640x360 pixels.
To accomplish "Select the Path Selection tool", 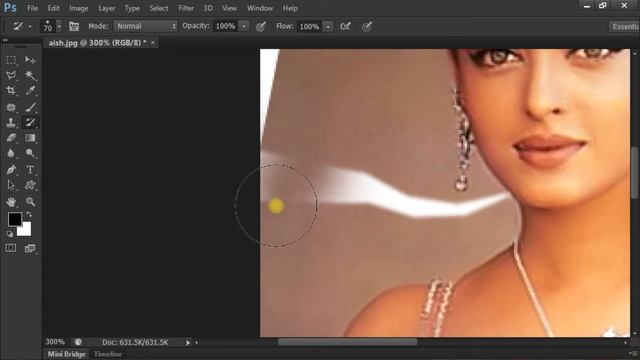I will [x=11, y=185].
